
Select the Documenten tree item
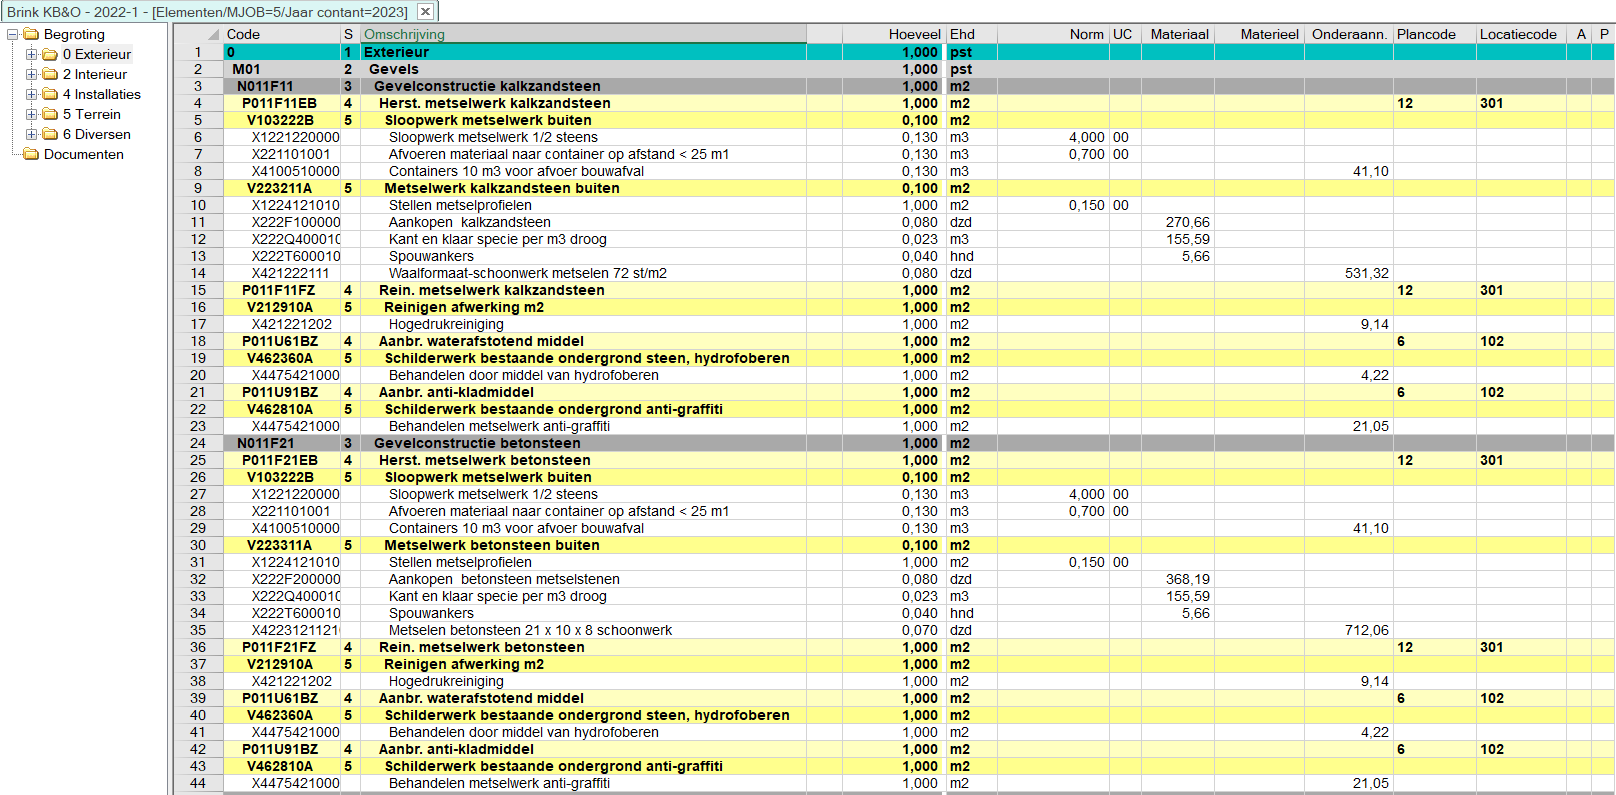point(84,154)
